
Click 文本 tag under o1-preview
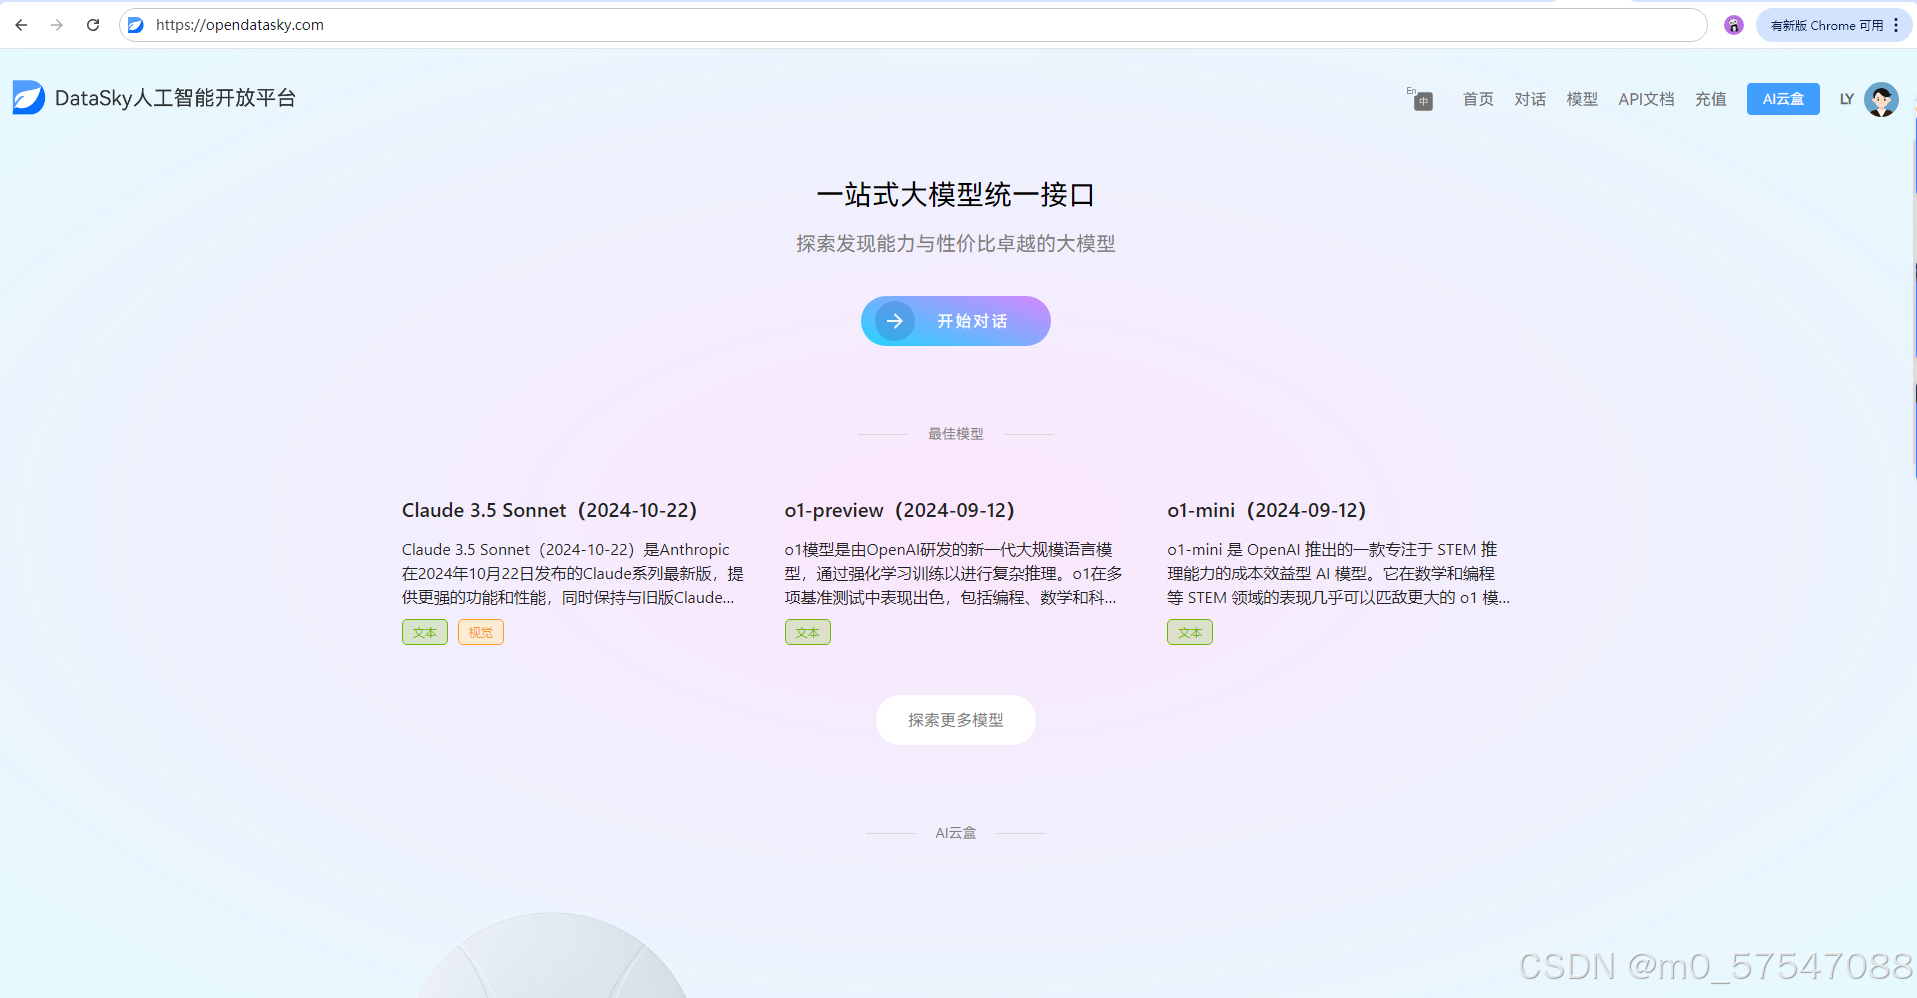pyautogui.click(x=808, y=632)
